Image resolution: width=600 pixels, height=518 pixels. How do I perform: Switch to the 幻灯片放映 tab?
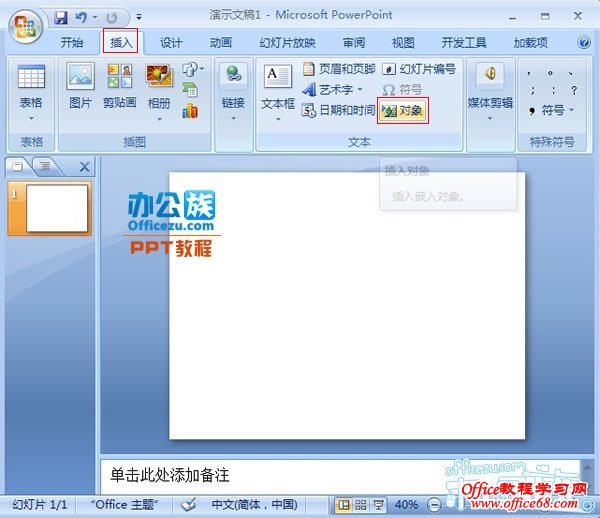point(287,43)
